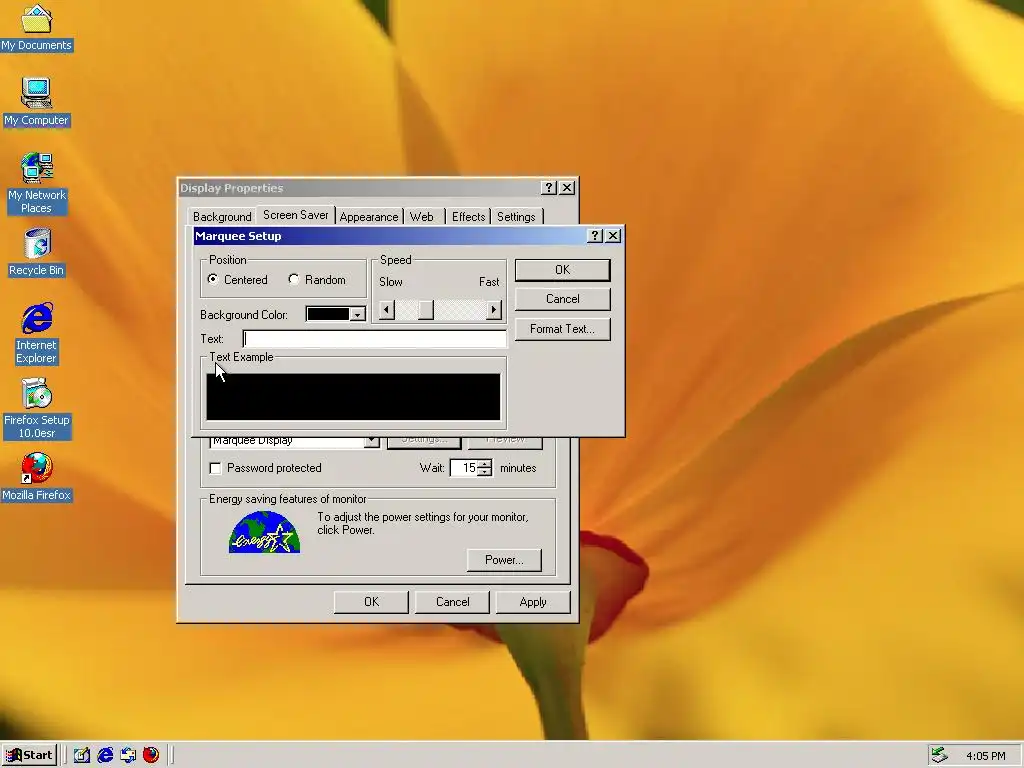
Task: Select the Centered position option
Action: (238, 280)
